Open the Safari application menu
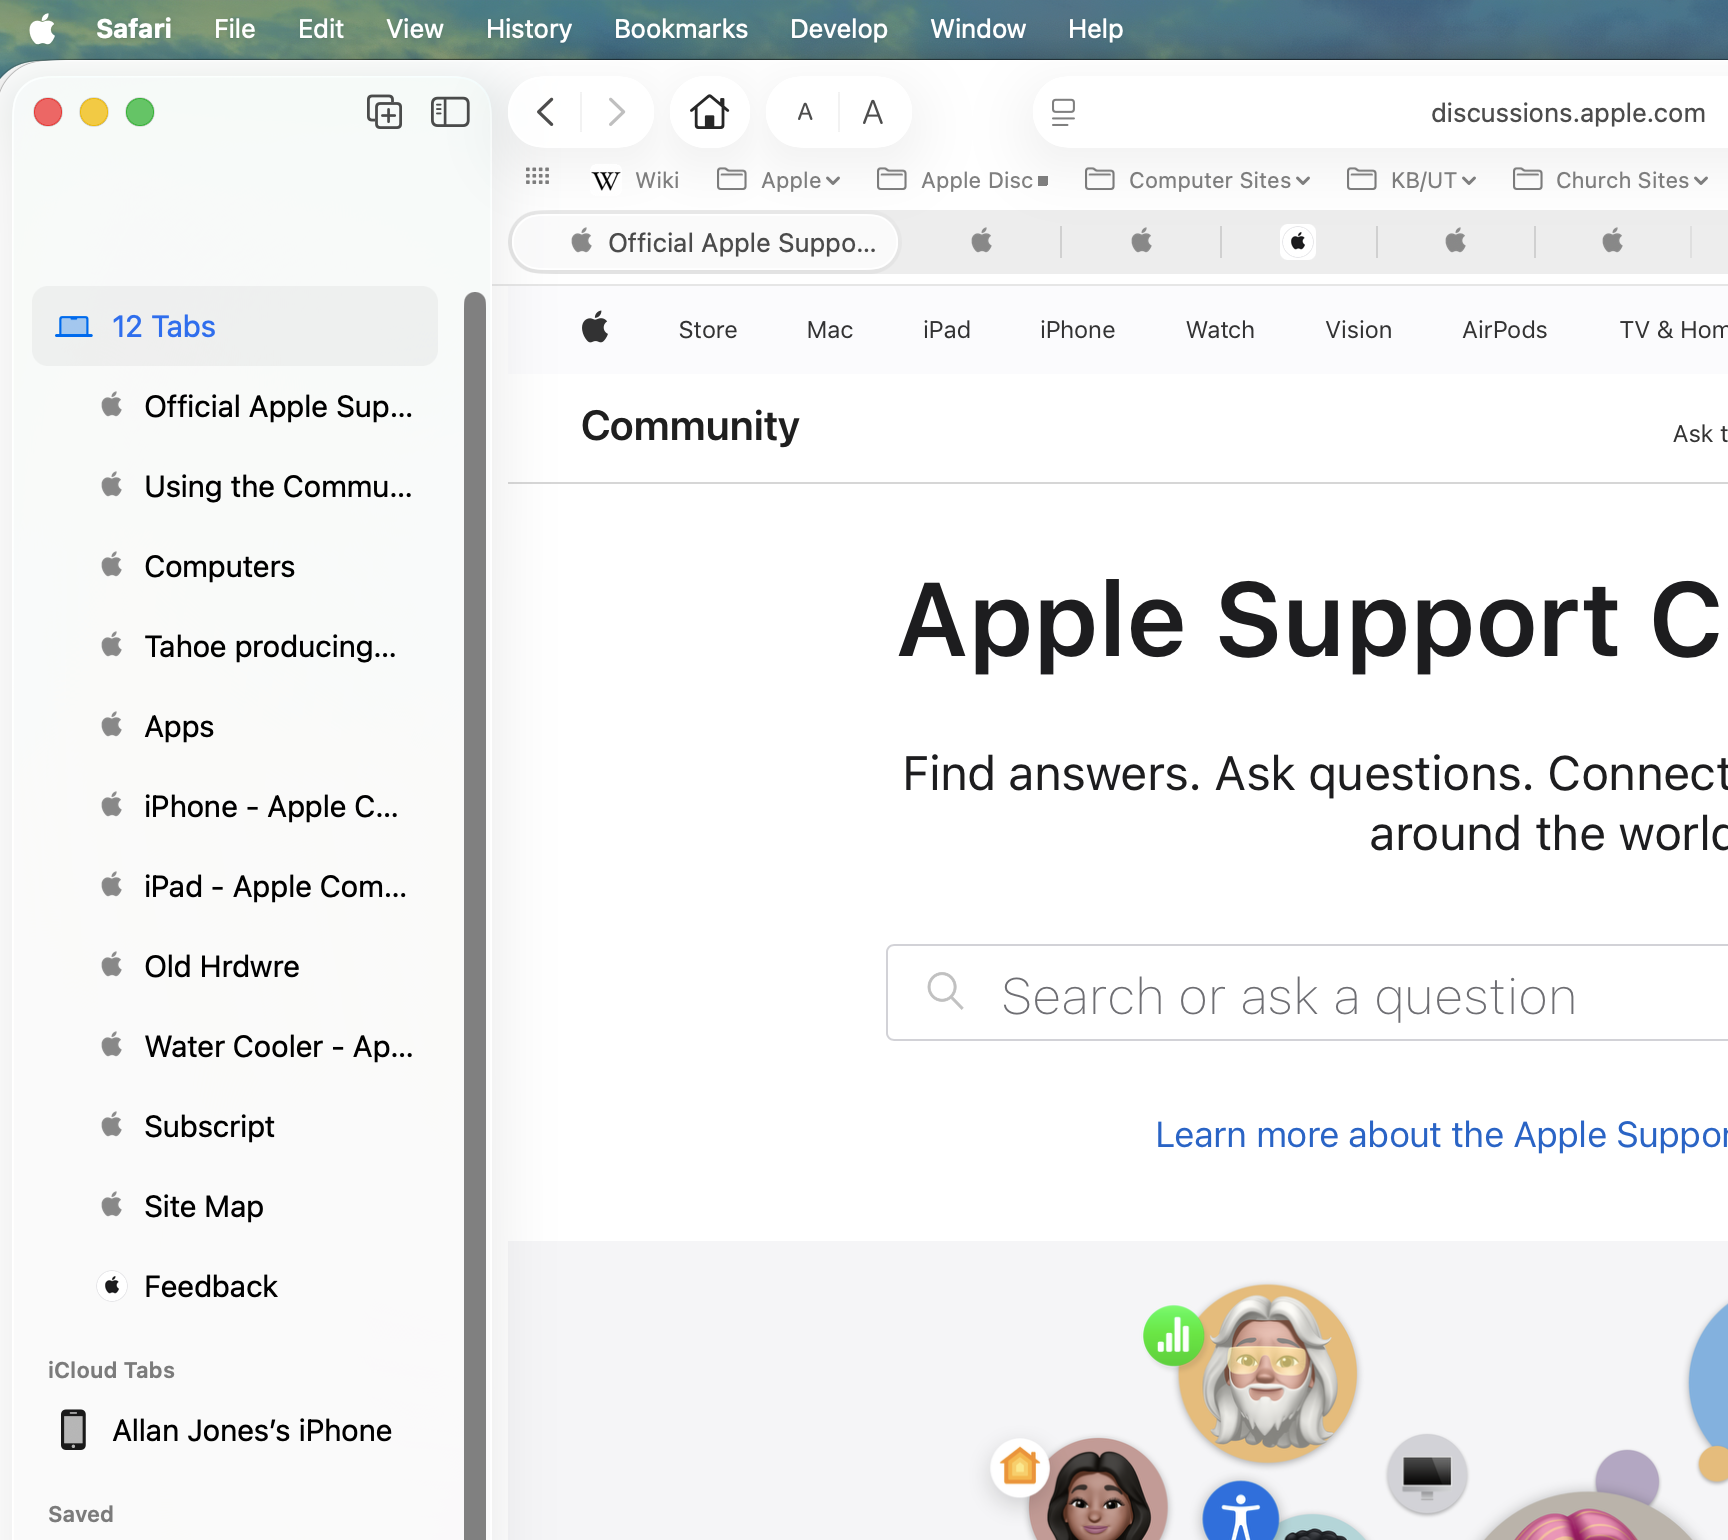This screenshot has width=1728, height=1540. pos(134,29)
